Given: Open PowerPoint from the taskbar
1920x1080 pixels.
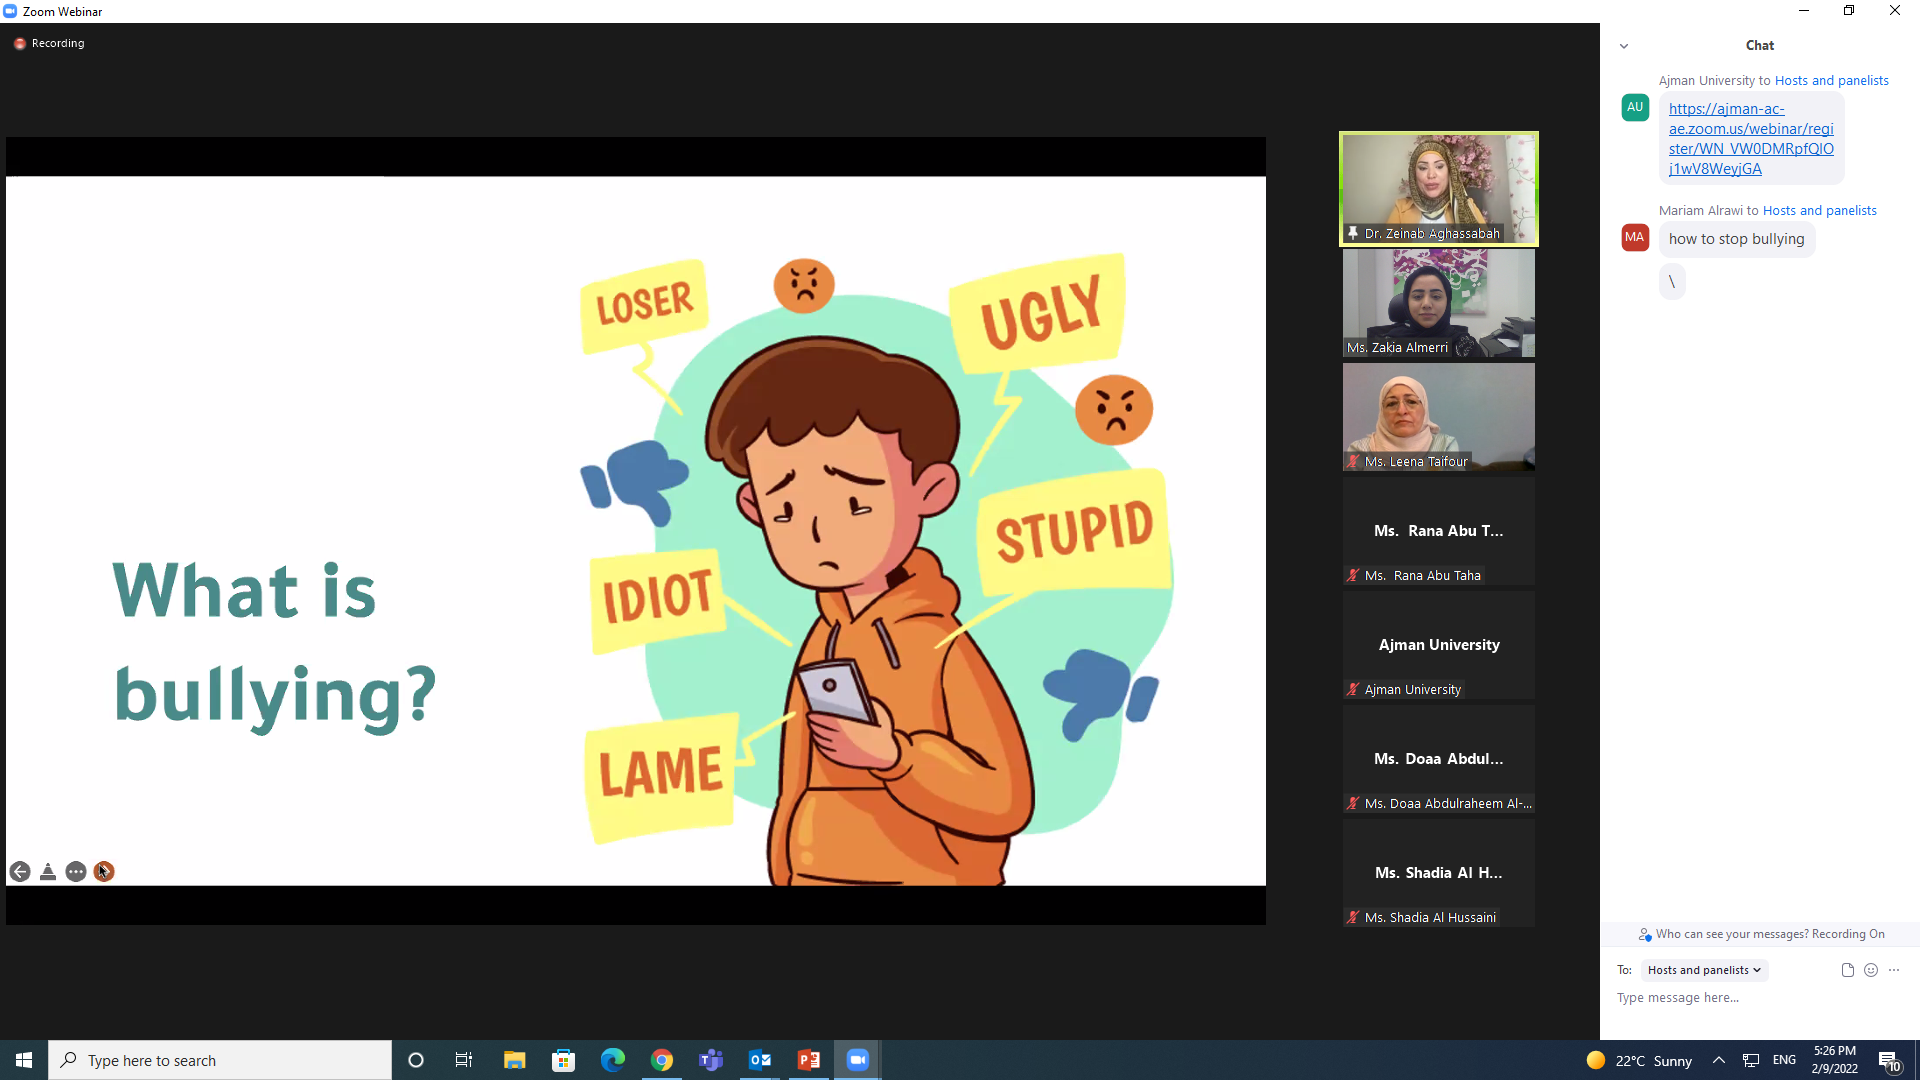Looking at the screenshot, I should tap(809, 1060).
